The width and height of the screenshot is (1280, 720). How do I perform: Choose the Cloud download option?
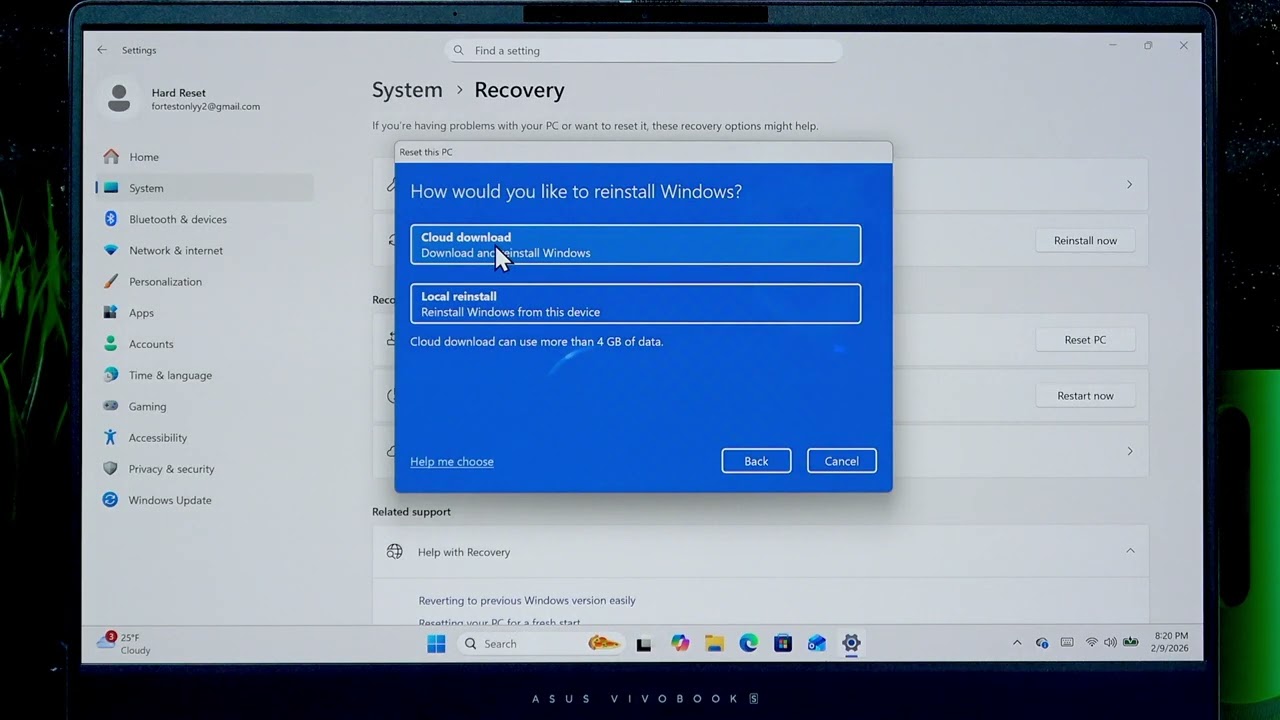coord(635,245)
